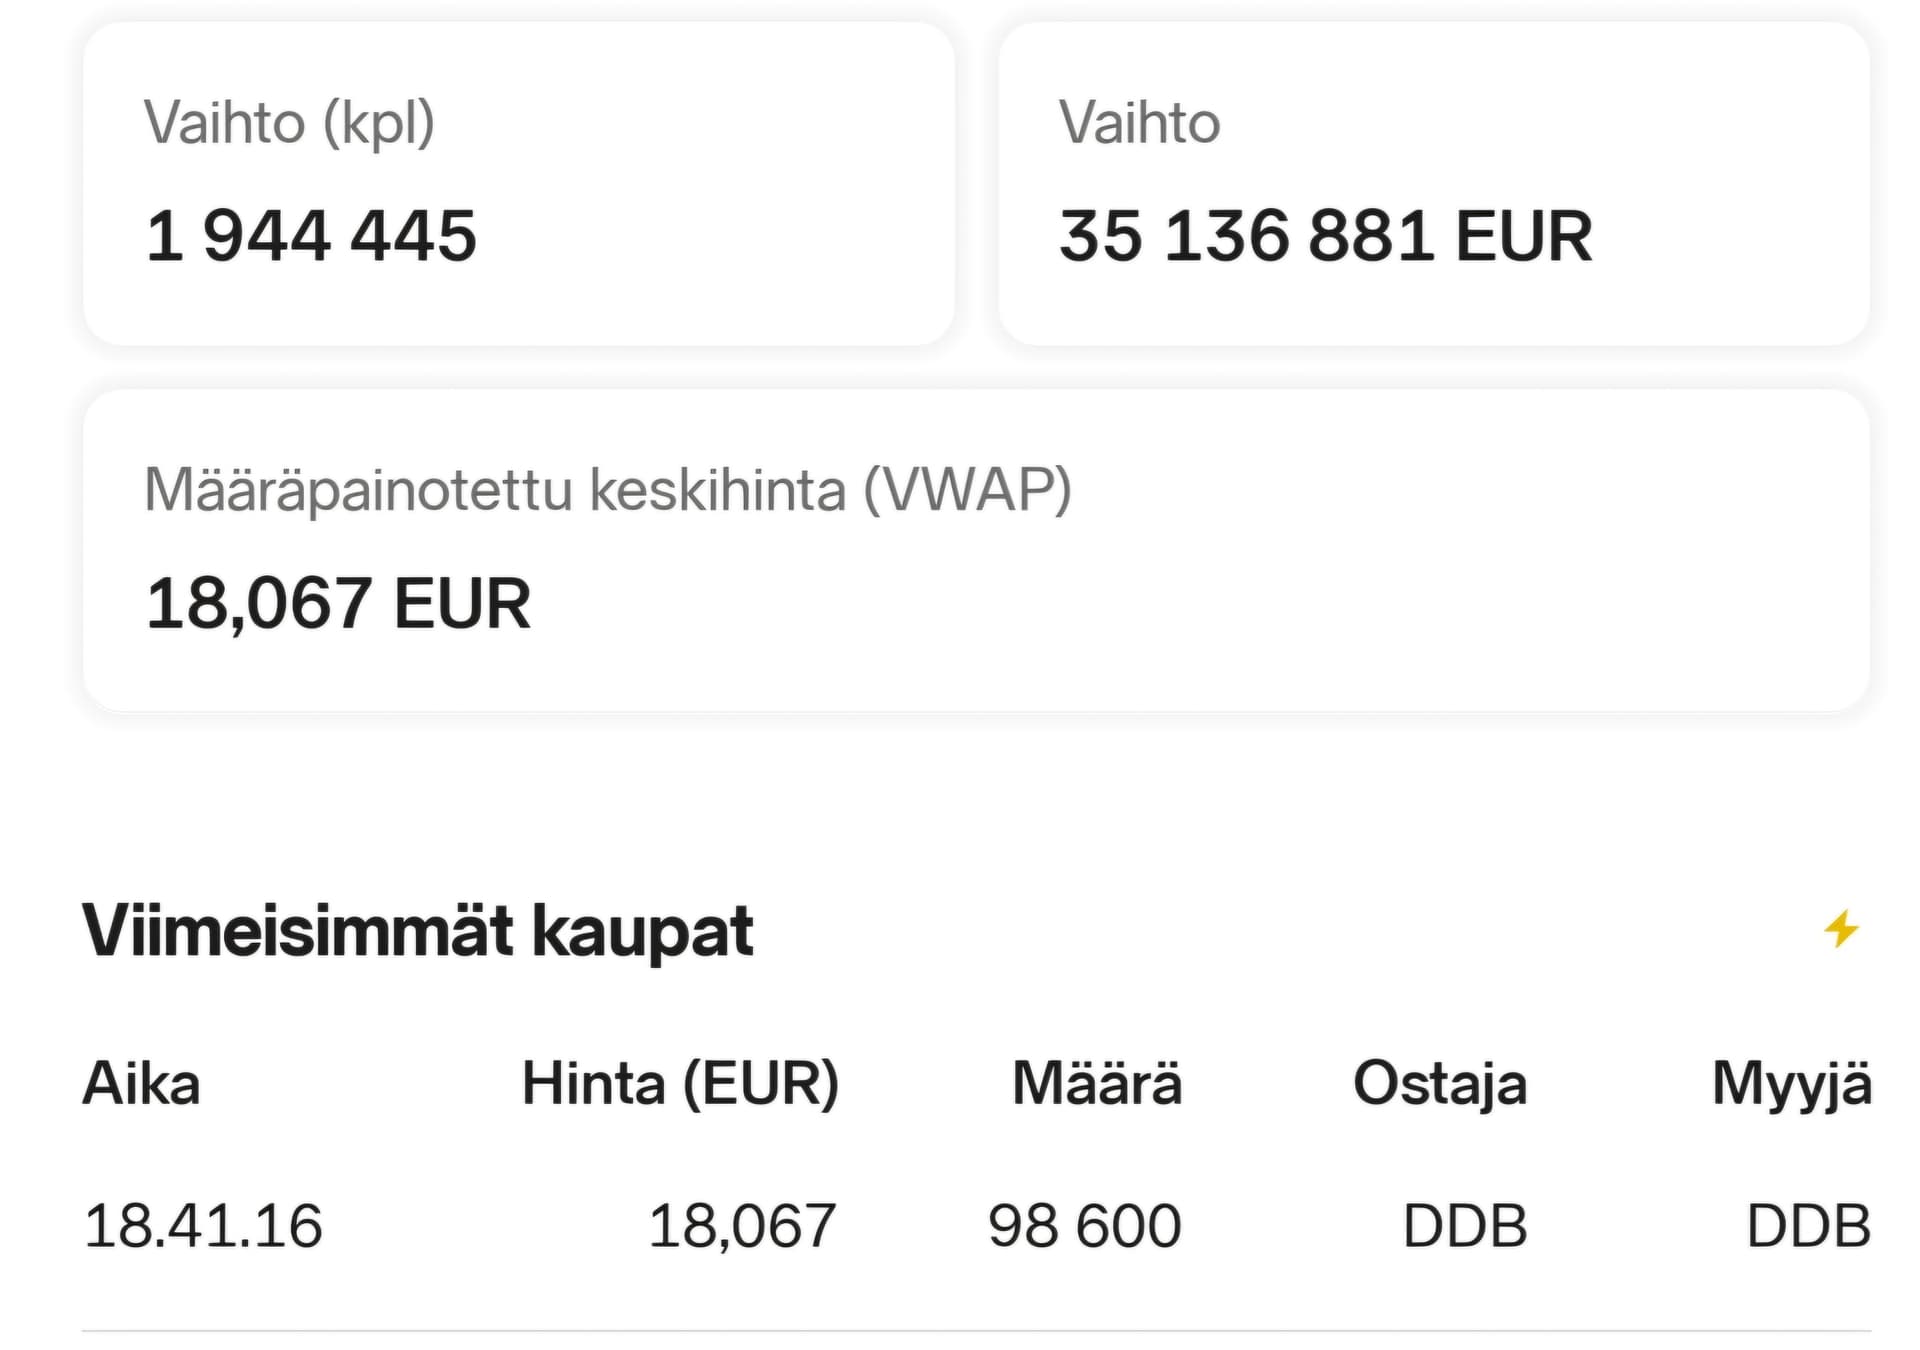Click the EUR unit in VWAP card
Screen dimensions: 1920x1350
tap(462, 604)
